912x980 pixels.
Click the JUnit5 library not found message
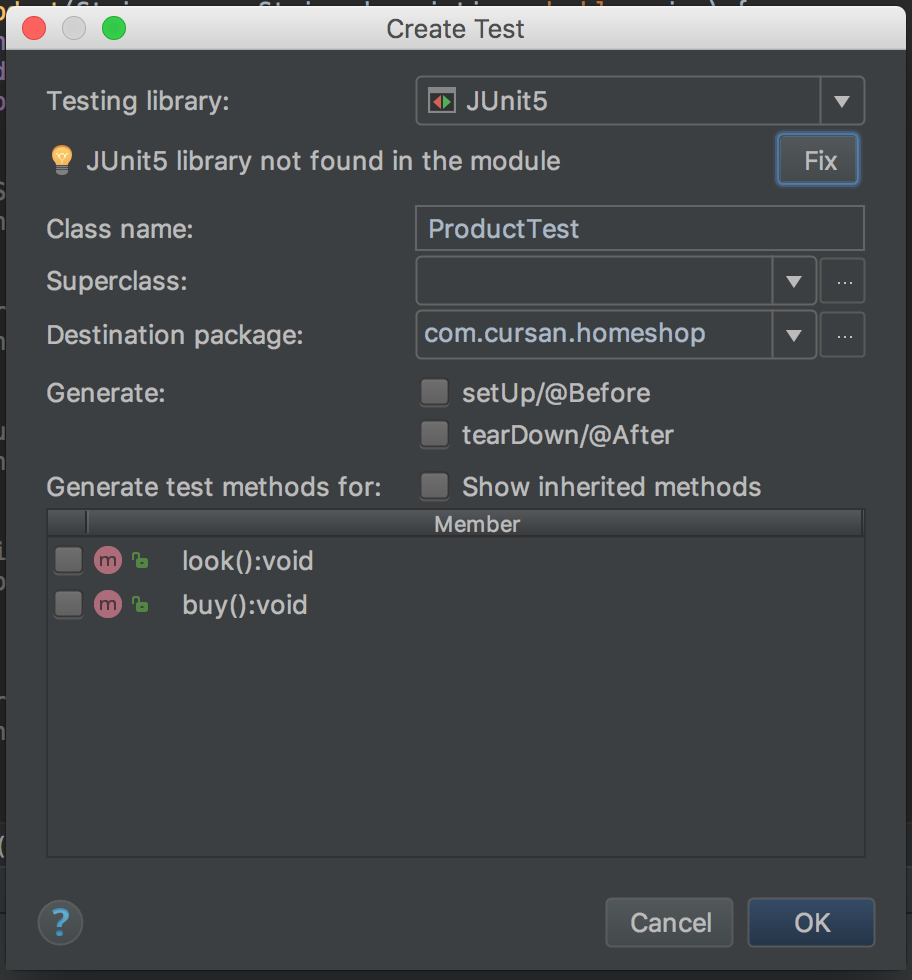tap(323, 161)
